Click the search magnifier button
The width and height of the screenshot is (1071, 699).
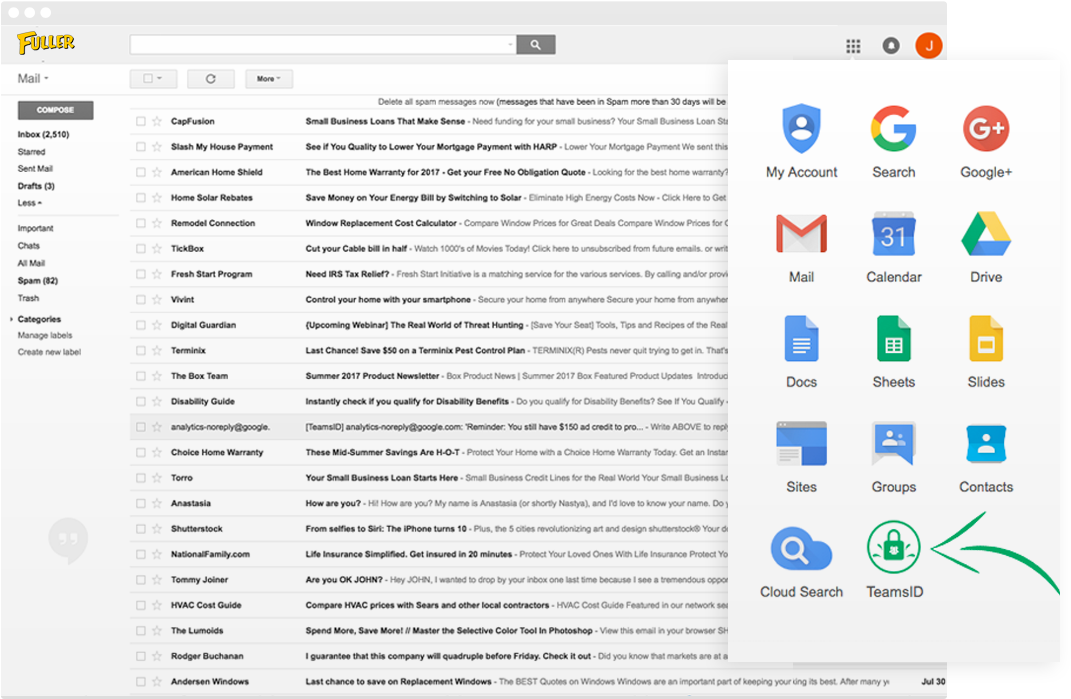(x=536, y=44)
